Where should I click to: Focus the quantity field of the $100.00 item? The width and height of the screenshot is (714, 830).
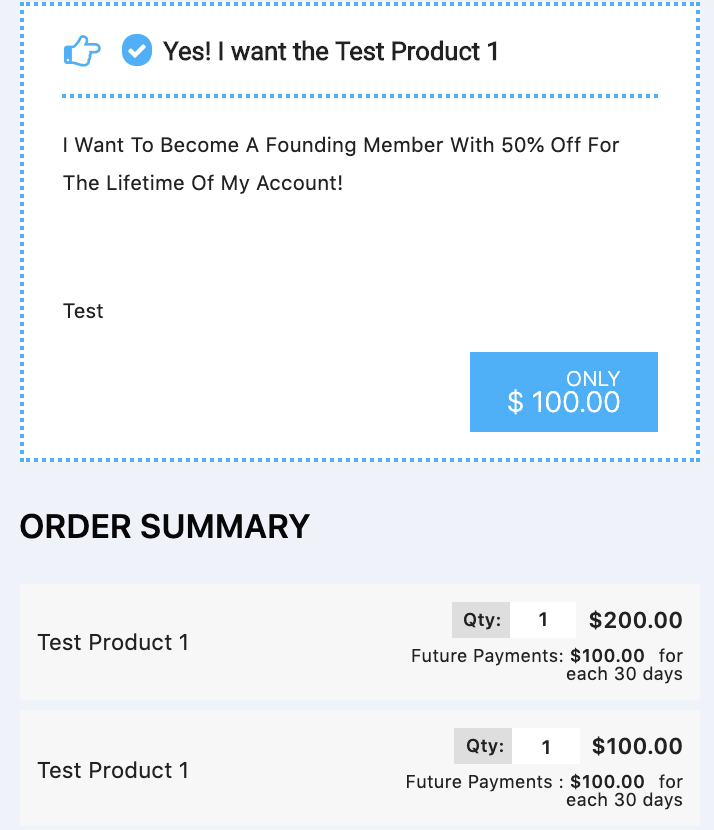[547, 747]
